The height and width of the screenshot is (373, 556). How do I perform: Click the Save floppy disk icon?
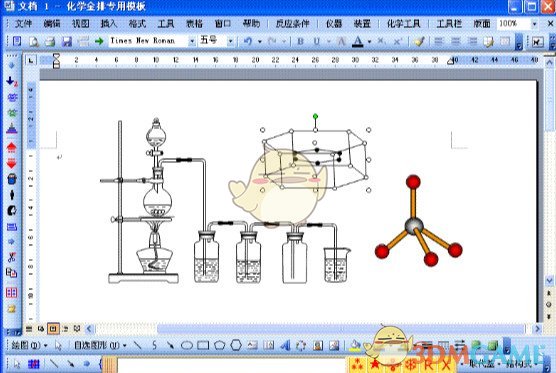[x=67, y=41]
